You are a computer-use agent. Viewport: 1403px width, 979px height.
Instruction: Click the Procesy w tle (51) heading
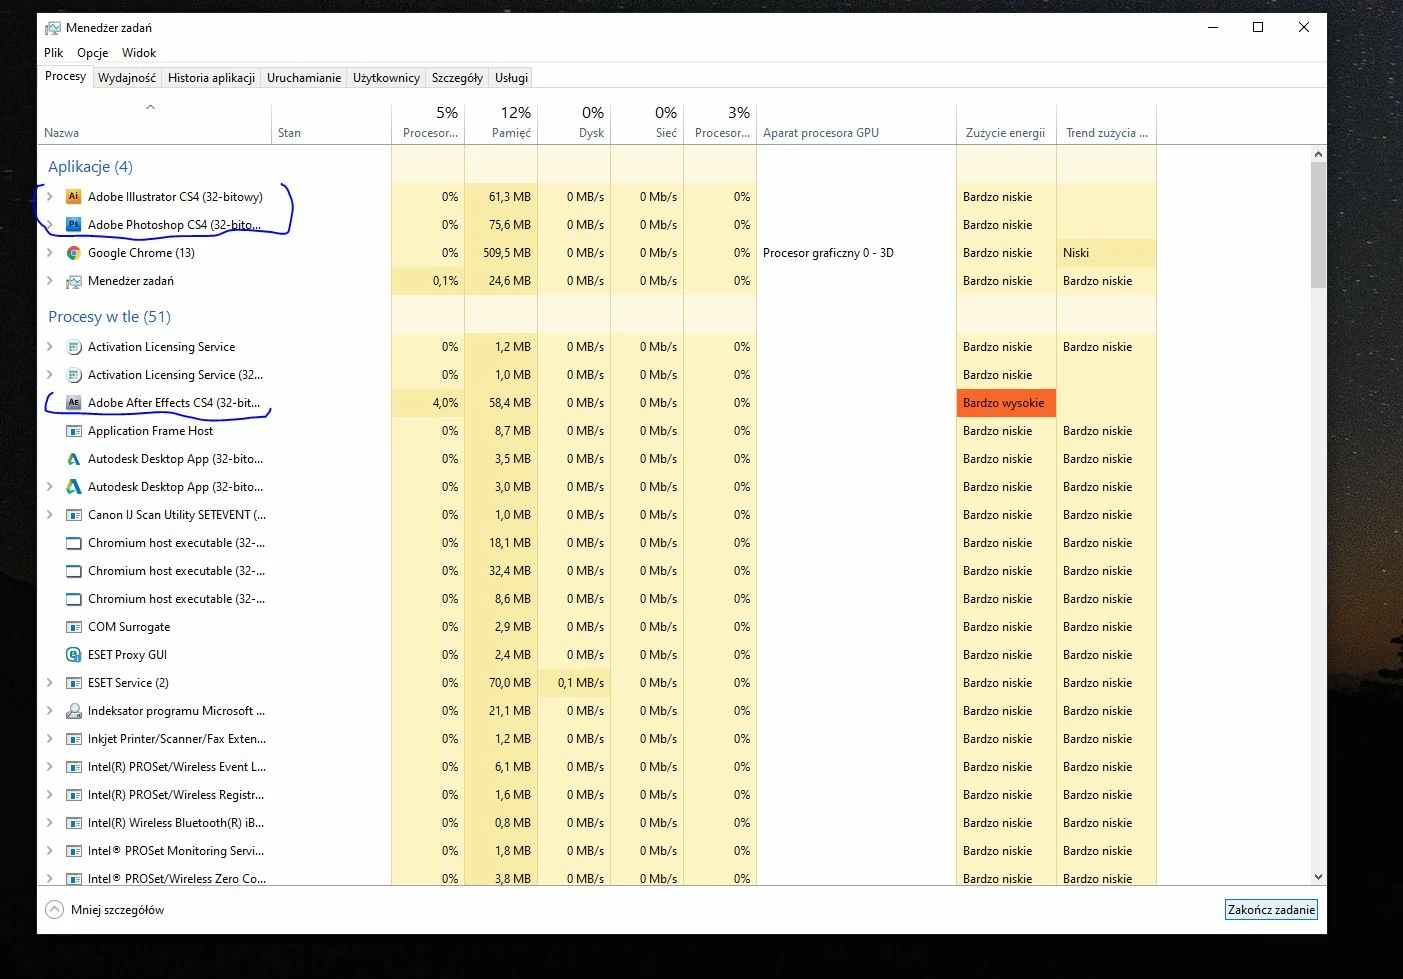click(109, 317)
